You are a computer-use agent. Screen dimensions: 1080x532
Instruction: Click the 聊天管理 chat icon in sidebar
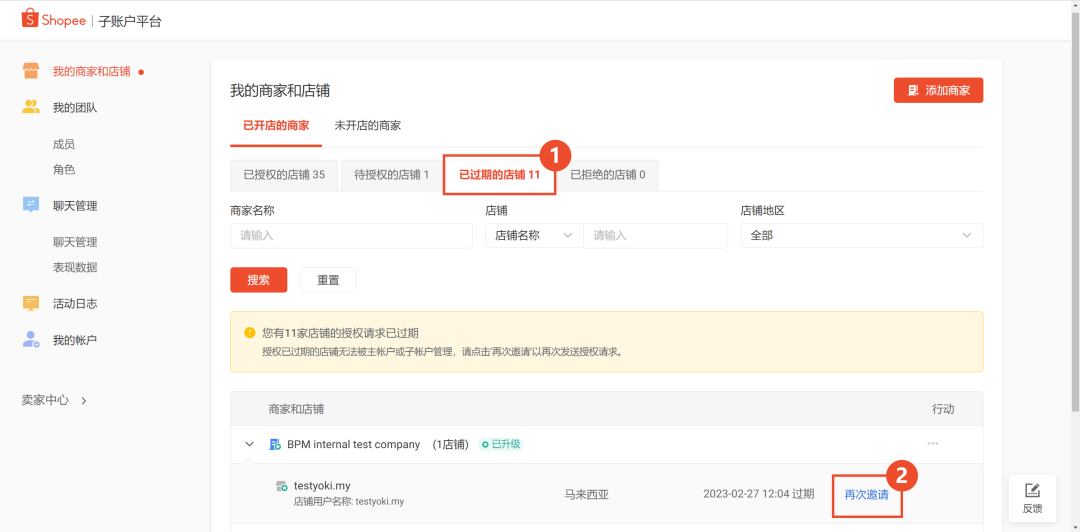[x=31, y=205]
